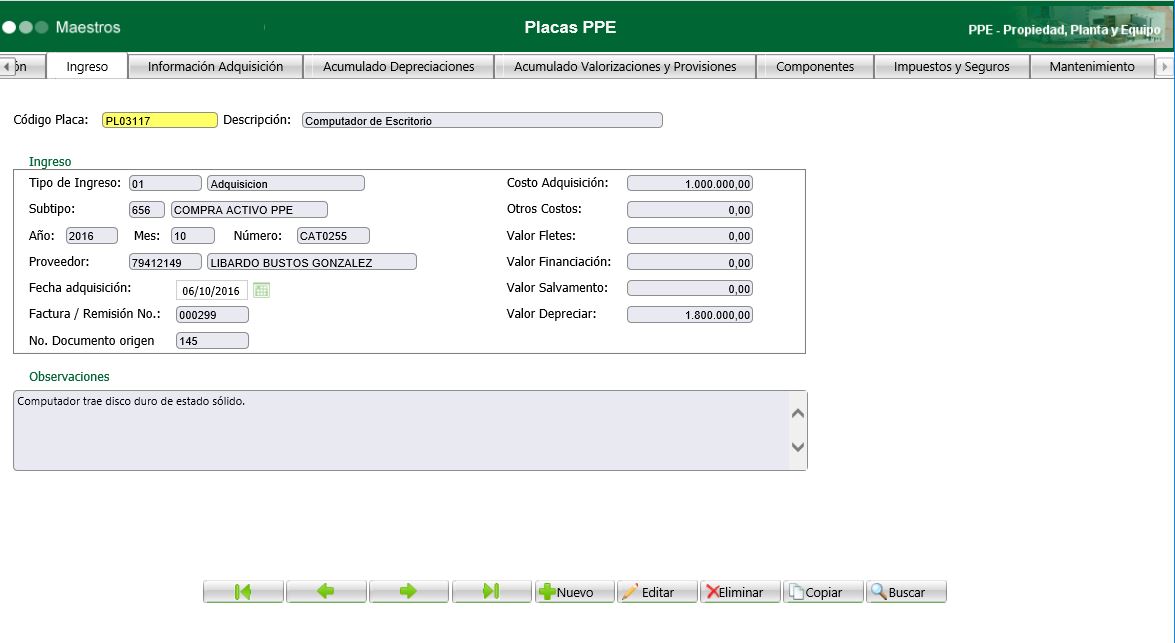Open Acumulado Valorizaciones y Provisiones tab
This screenshot has height=643, width=1175.
(625, 66)
